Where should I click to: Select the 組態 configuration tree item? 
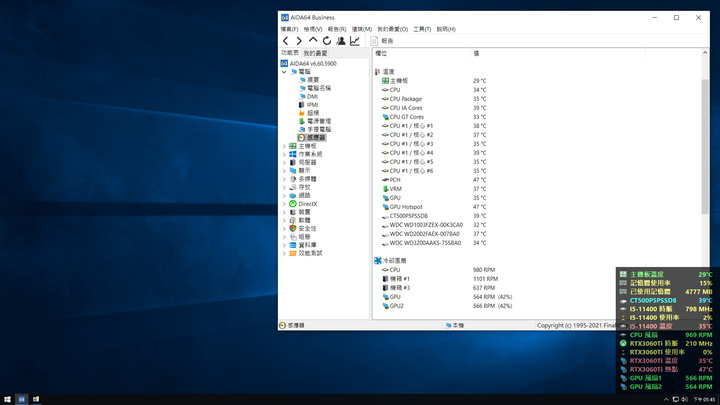pyautogui.click(x=300, y=237)
